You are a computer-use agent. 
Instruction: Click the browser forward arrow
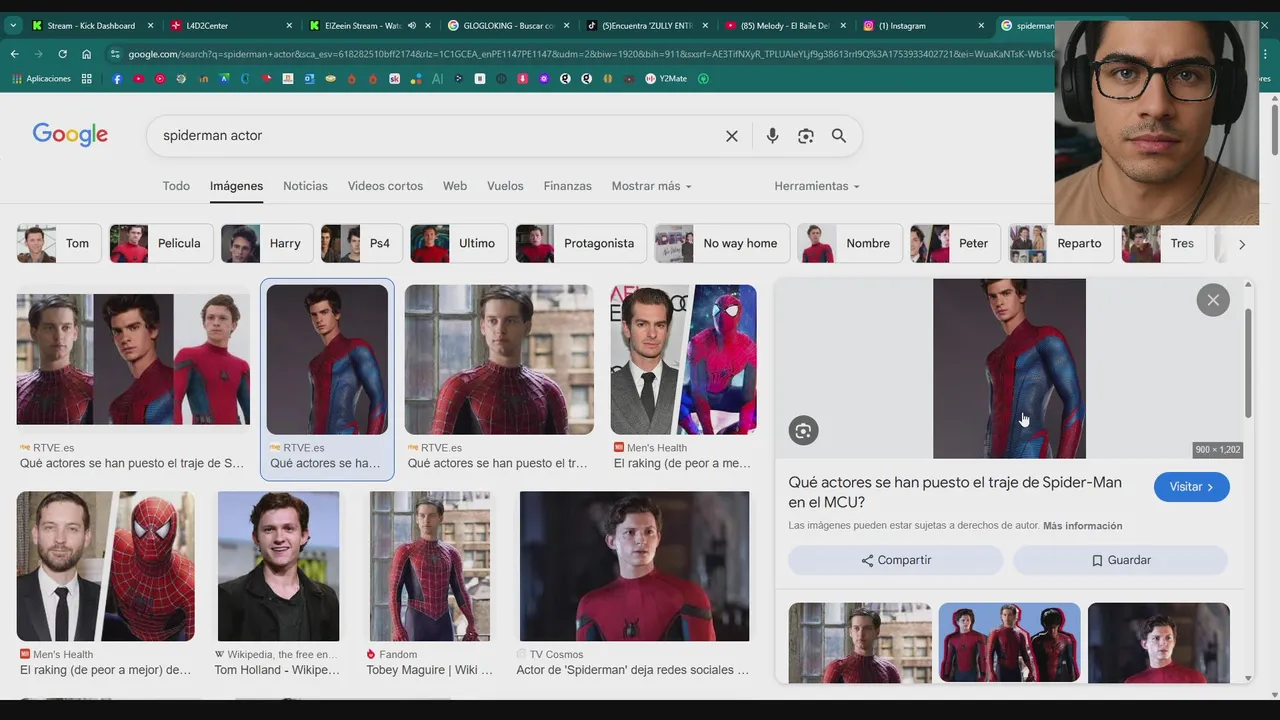pyautogui.click(x=38, y=54)
